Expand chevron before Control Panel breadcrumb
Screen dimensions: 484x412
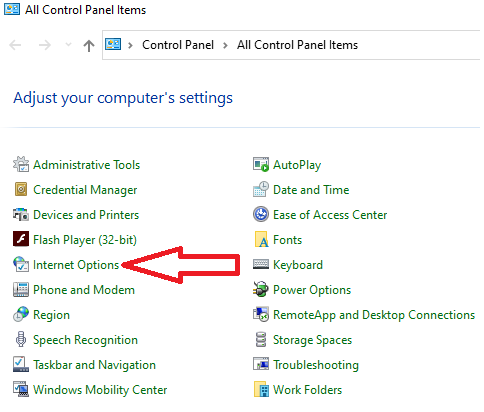131,45
